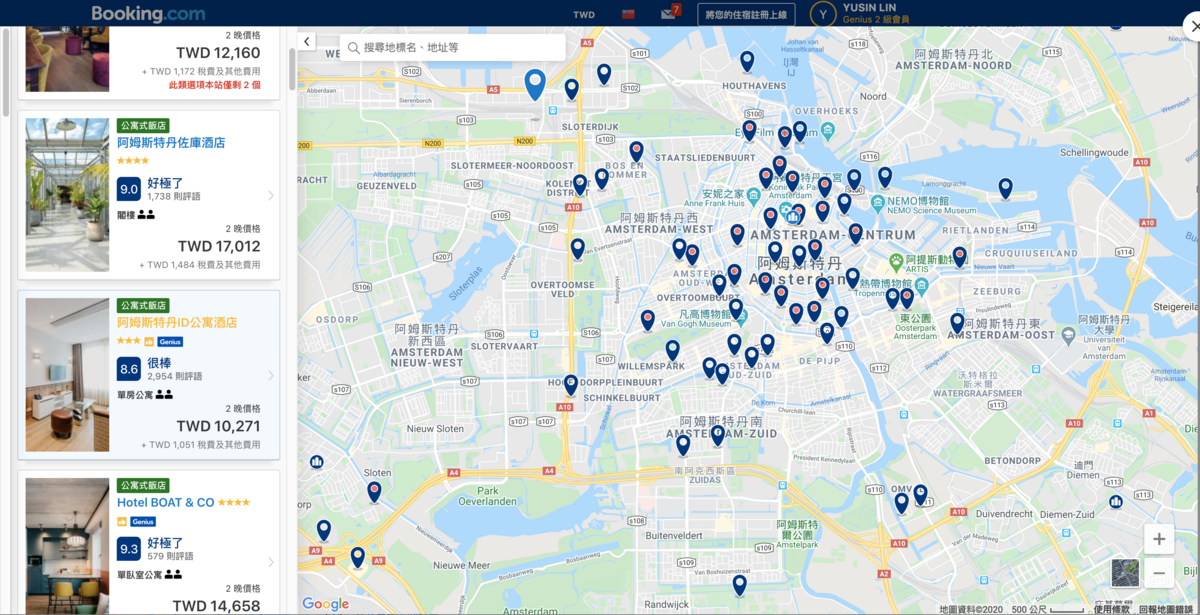Click the 9.0 review score badge

coord(128,189)
